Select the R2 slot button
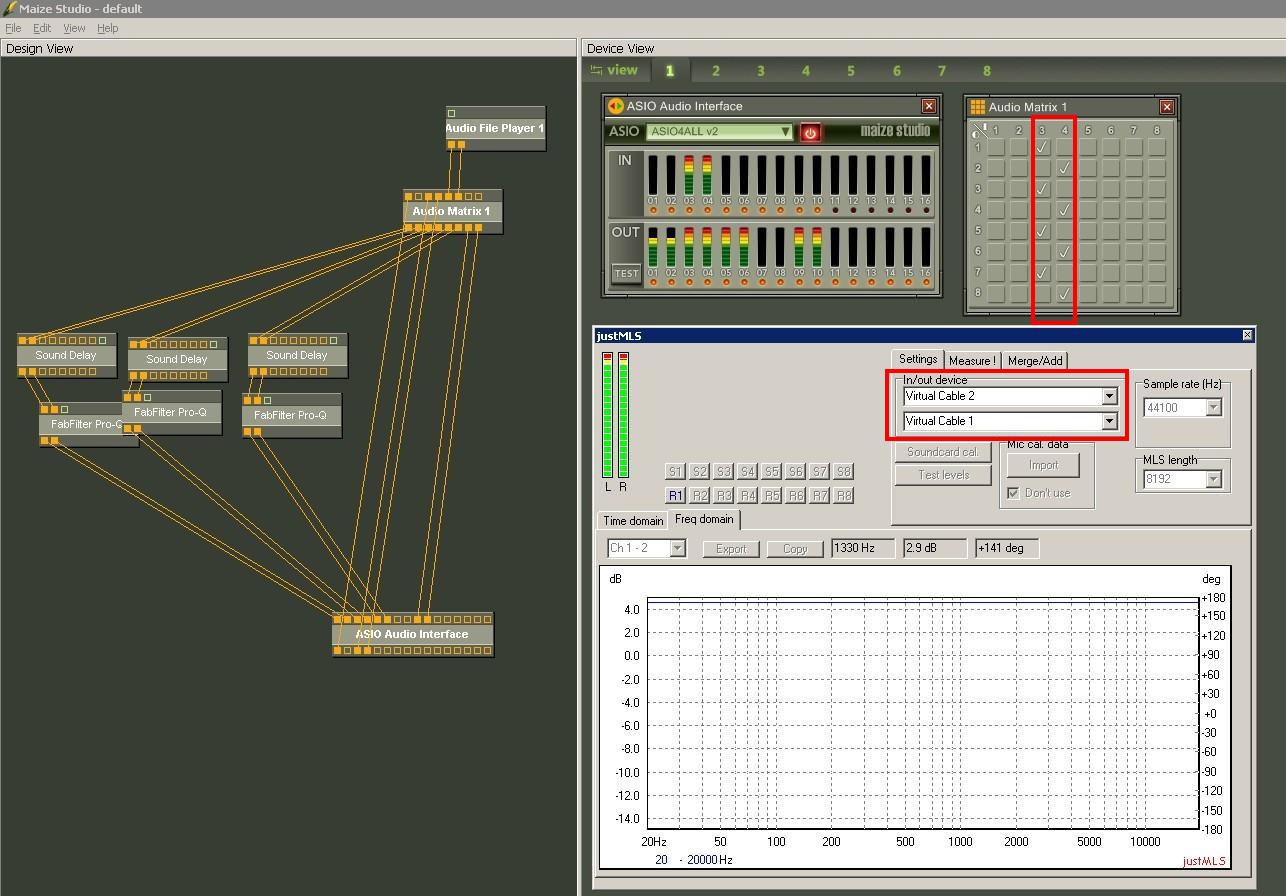 (x=699, y=495)
